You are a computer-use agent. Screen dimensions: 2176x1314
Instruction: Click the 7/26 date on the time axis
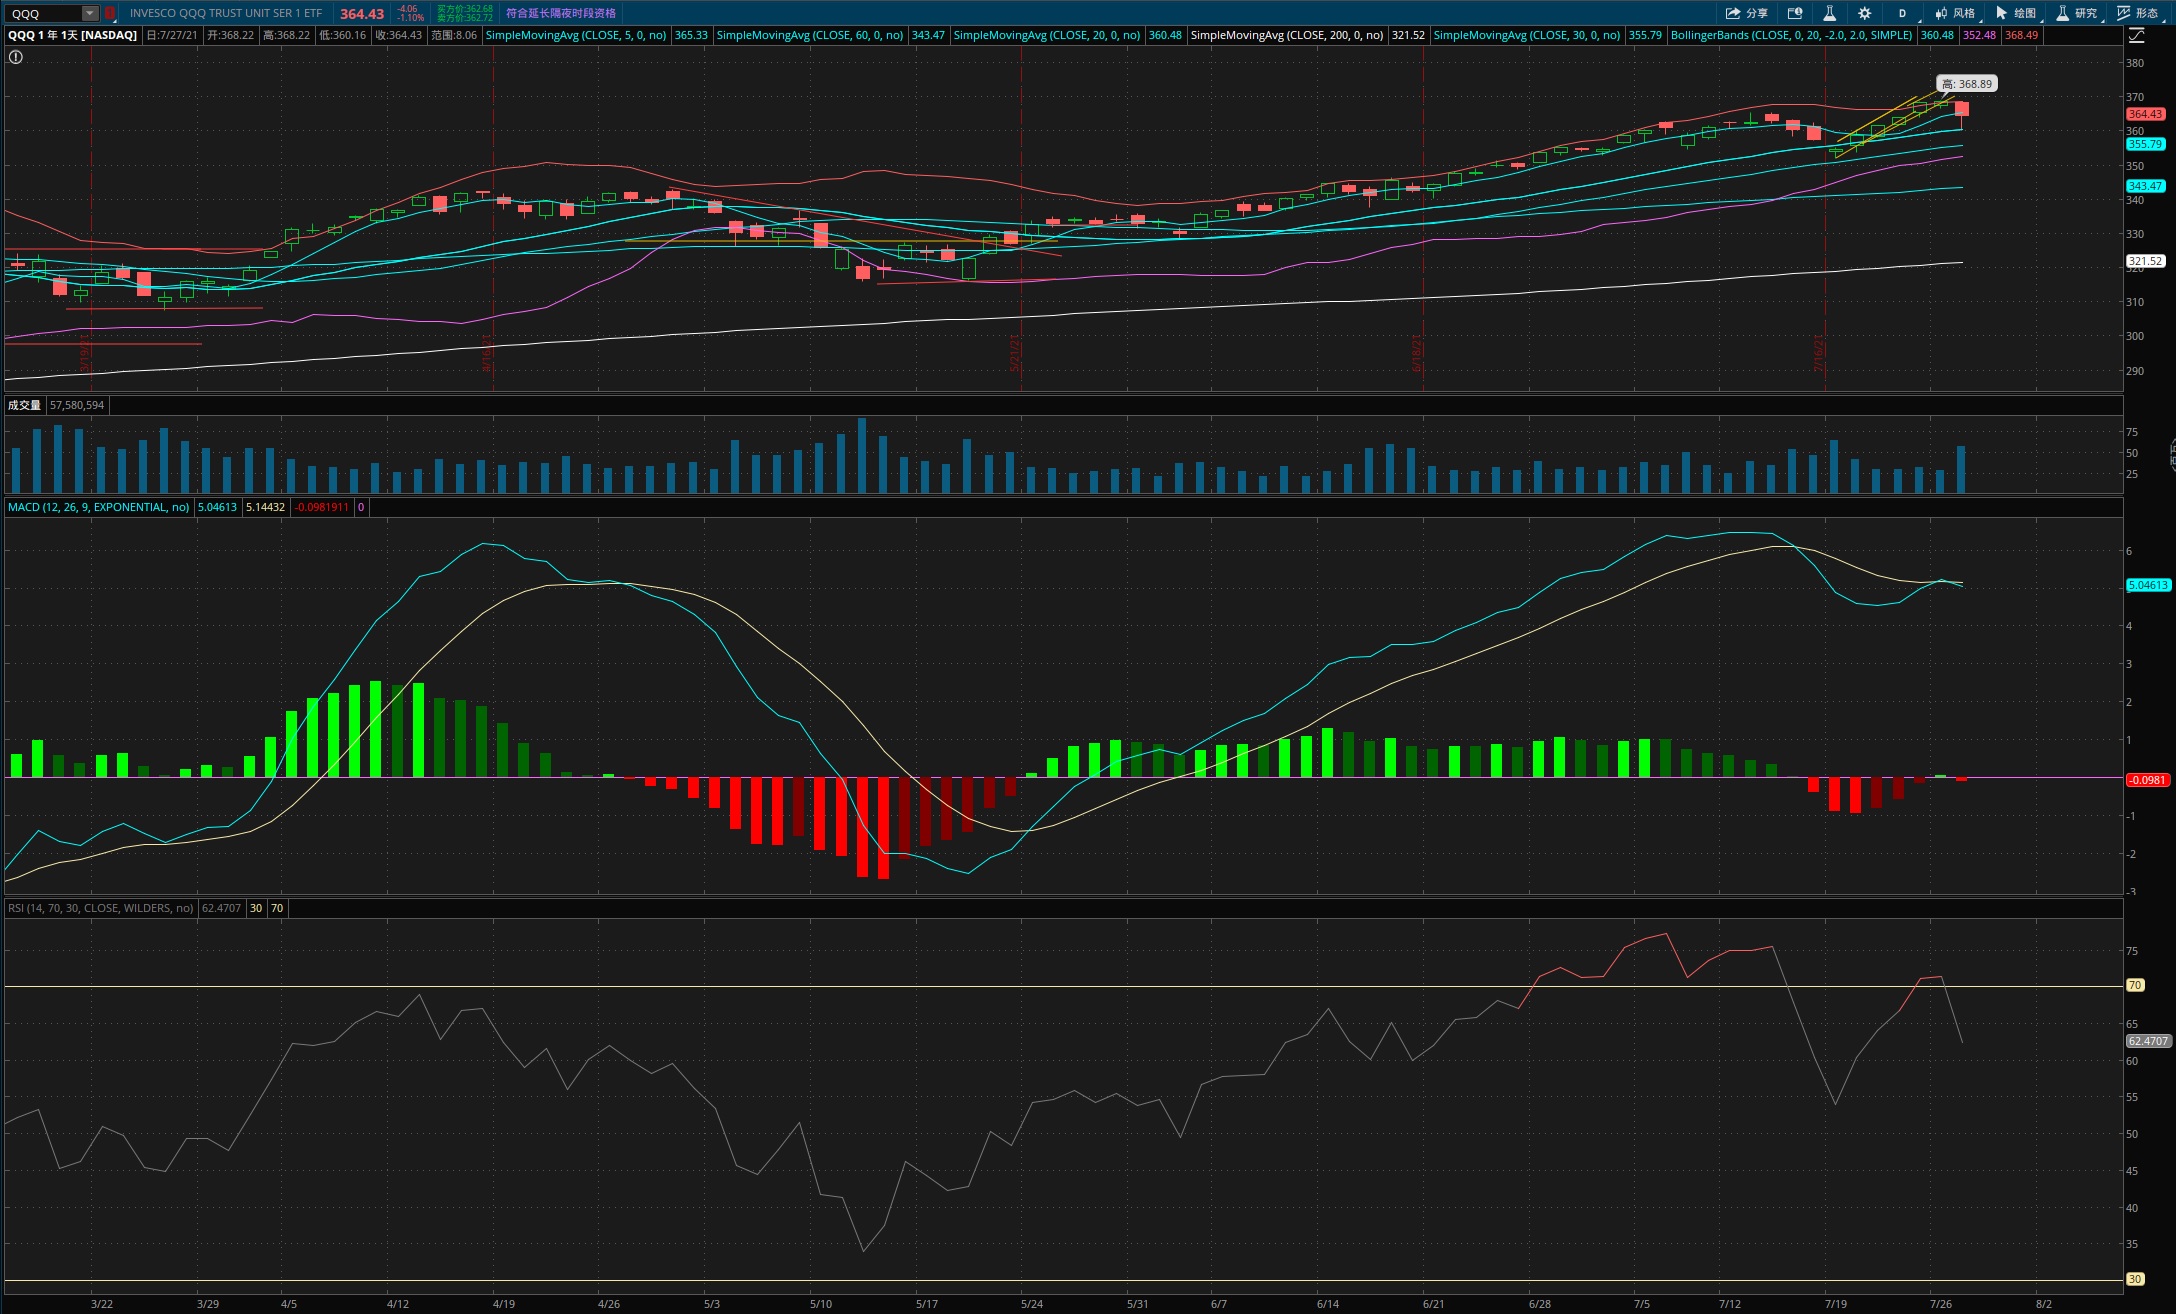1940,1304
